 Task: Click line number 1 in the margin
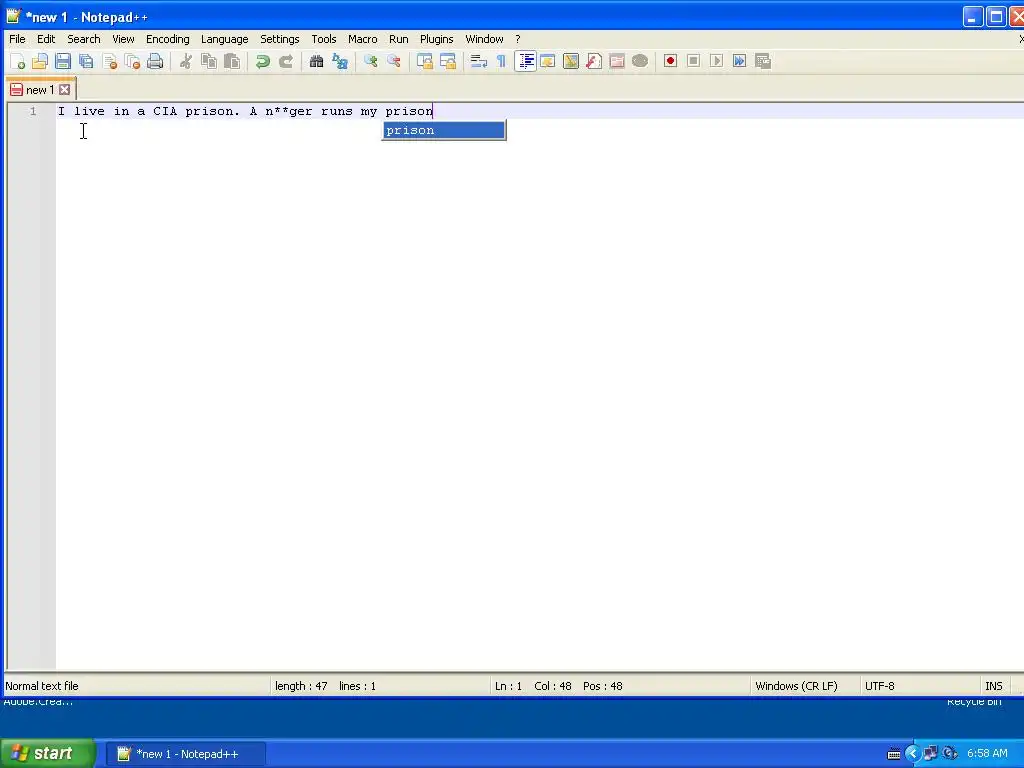[33, 111]
